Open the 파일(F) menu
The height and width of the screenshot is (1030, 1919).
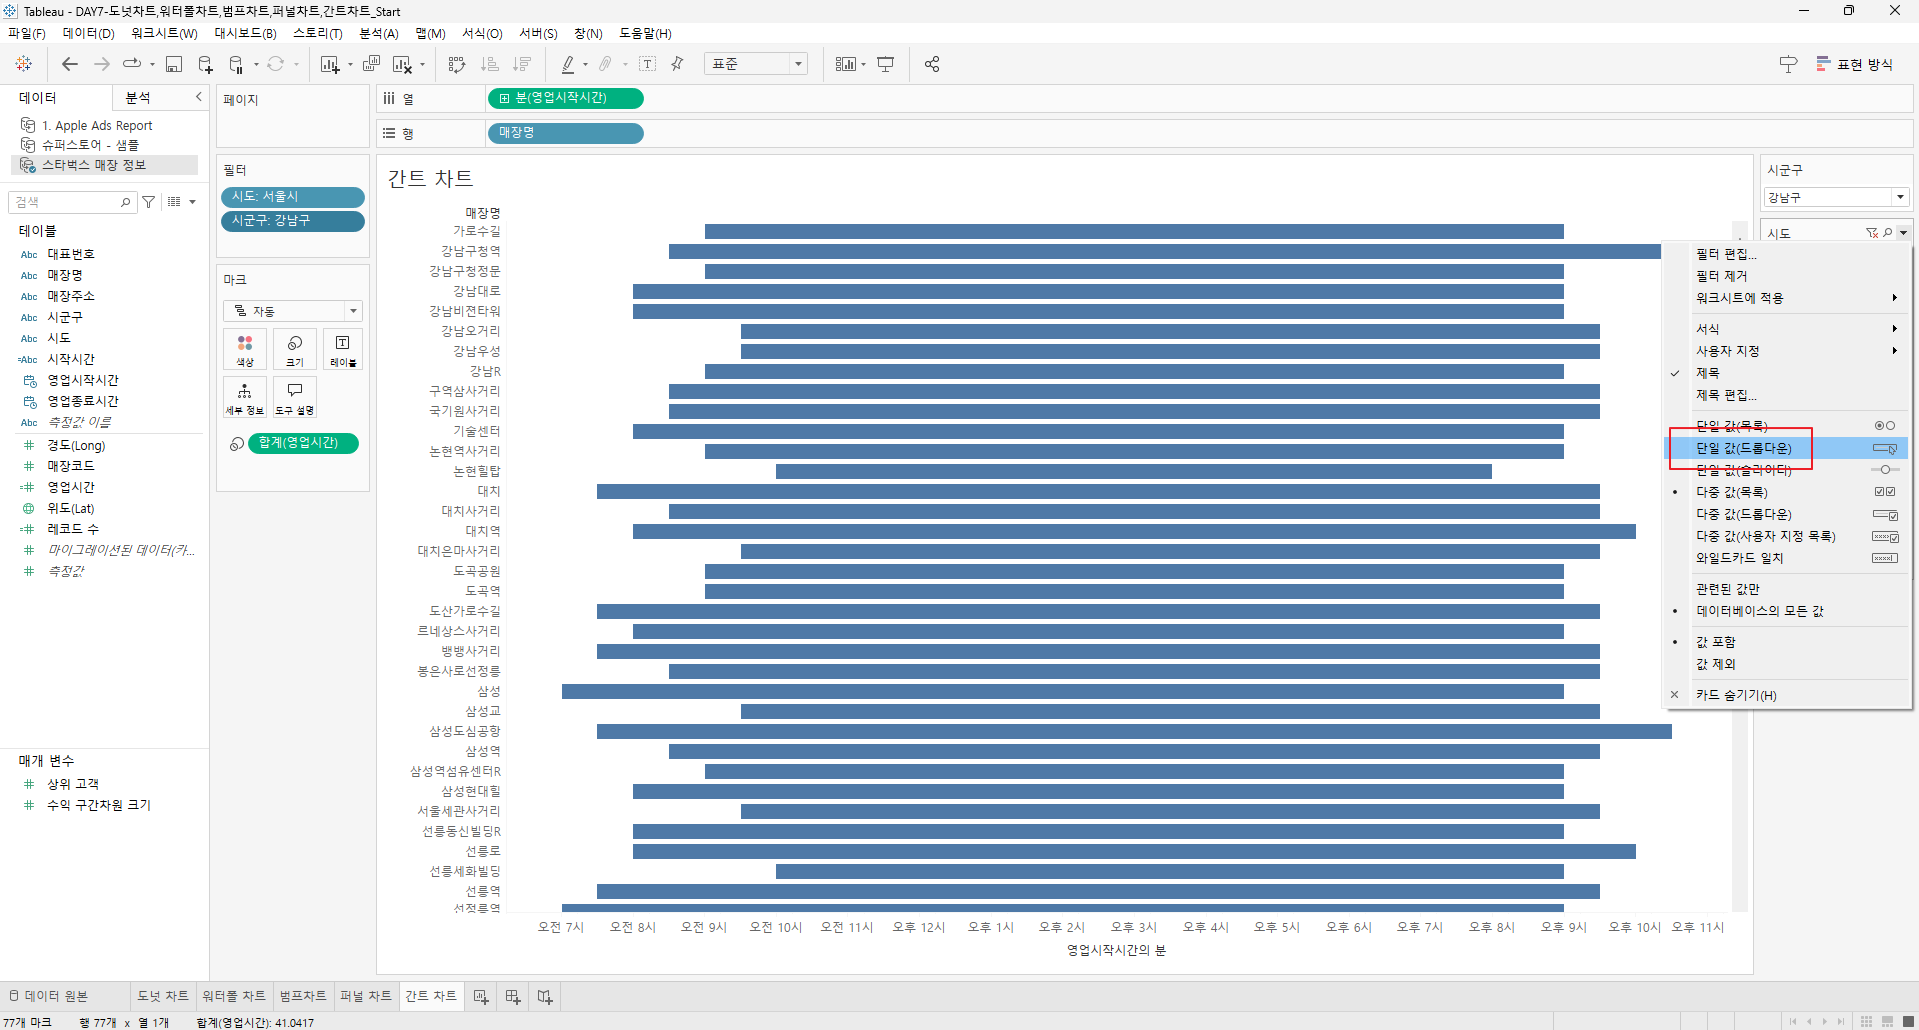coord(27,33)
